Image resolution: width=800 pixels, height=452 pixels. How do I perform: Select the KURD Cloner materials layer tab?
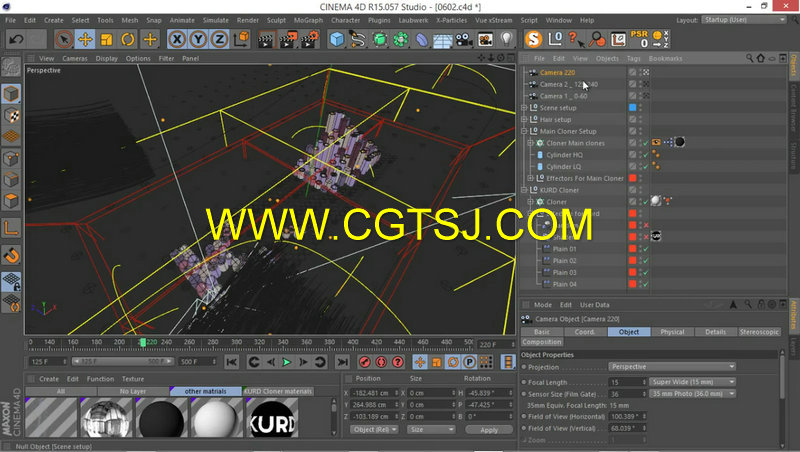pyautogui.click(x=278, y=391)
